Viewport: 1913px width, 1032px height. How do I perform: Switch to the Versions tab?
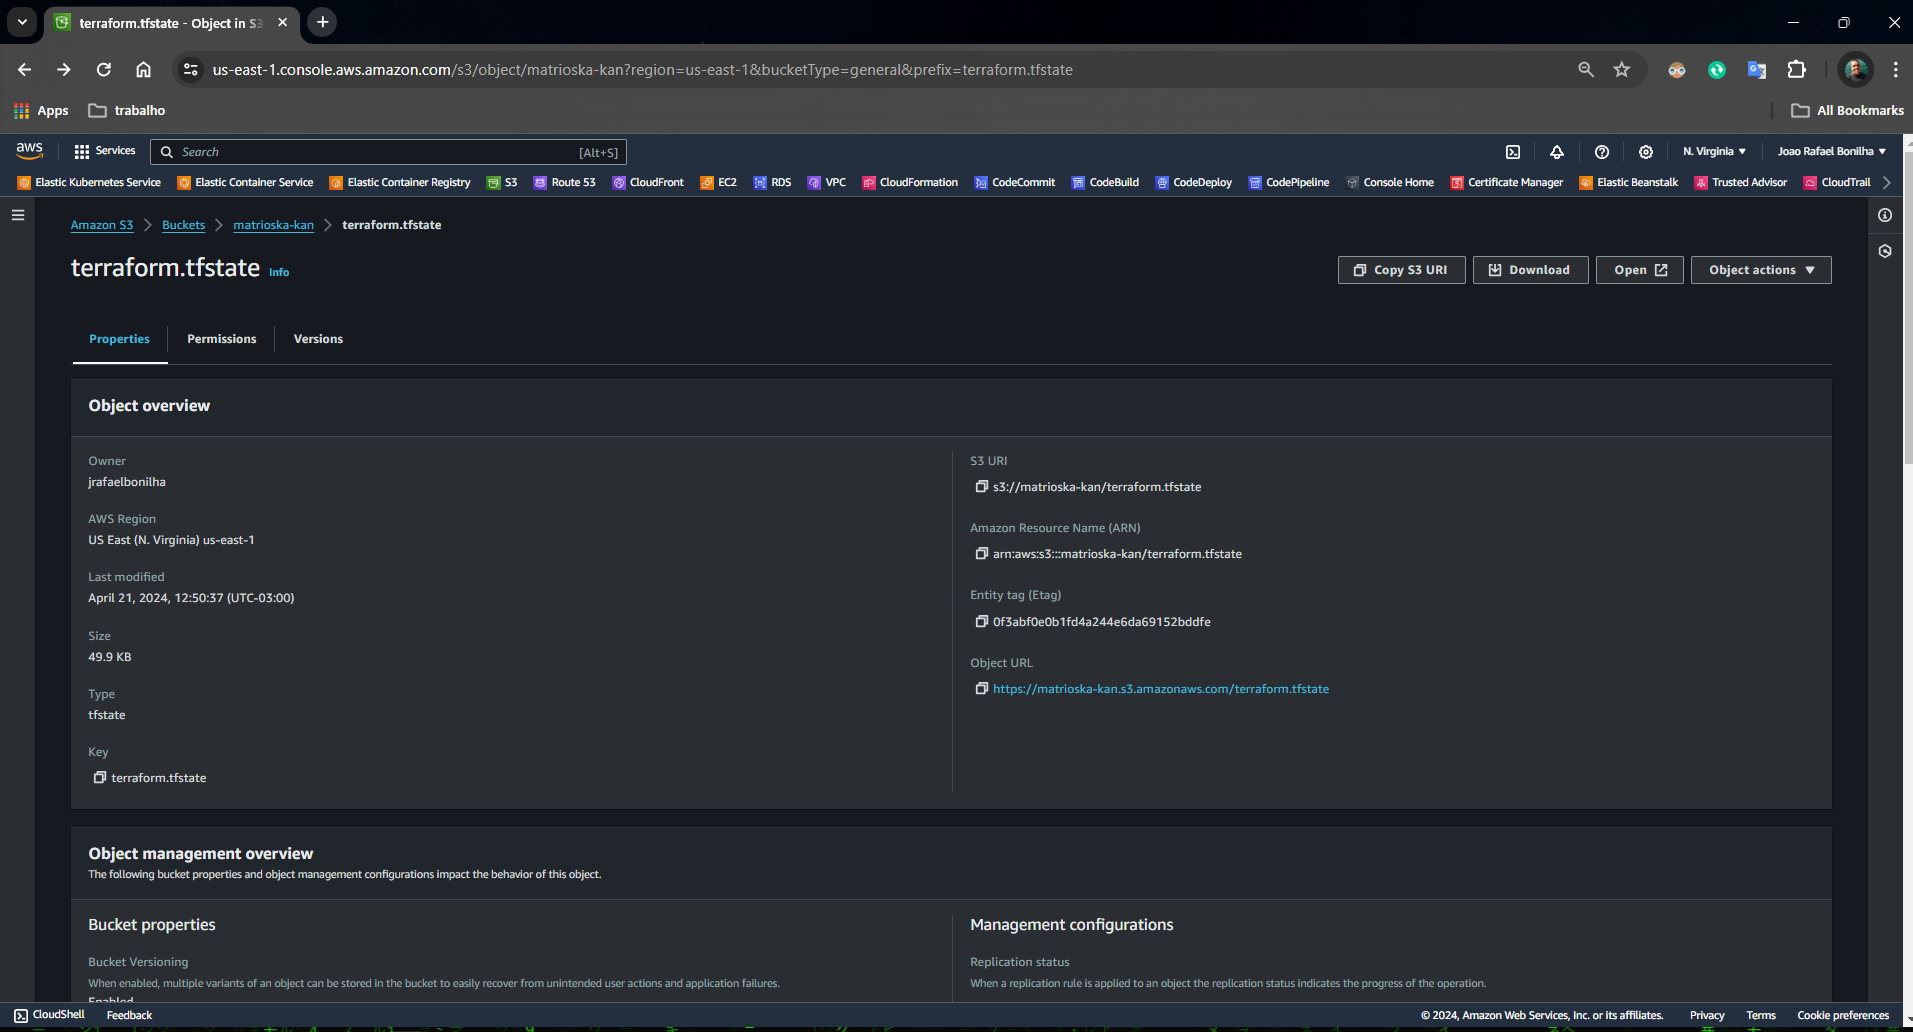318,339
